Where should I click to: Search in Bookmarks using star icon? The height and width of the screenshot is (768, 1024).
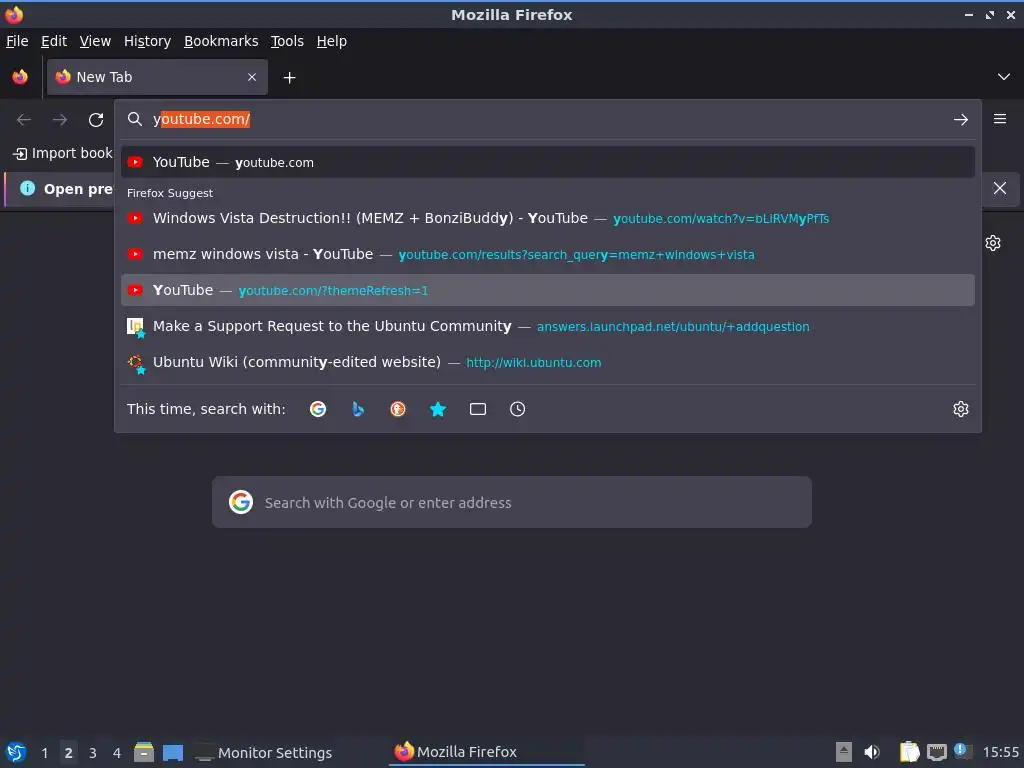coord(438,409)
